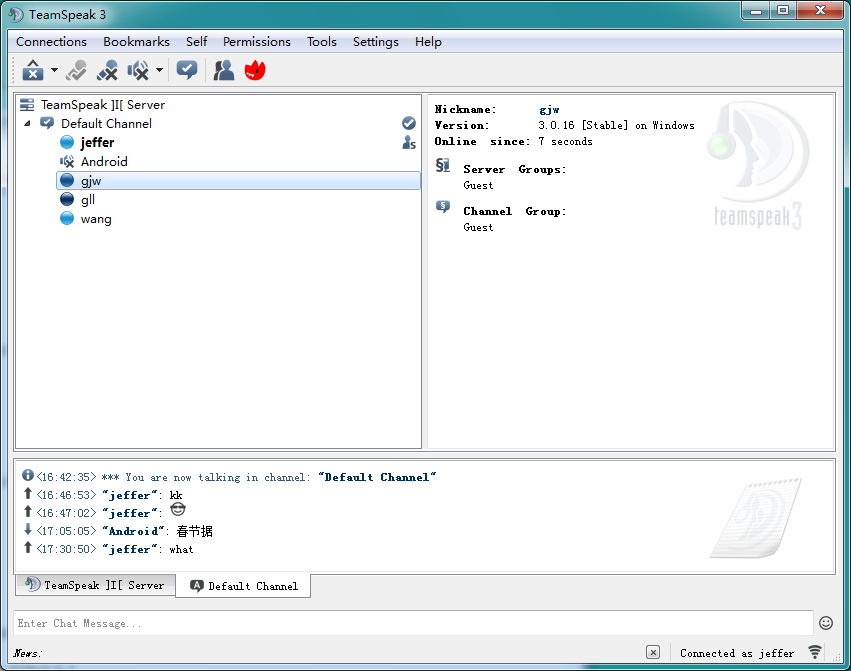Open the Help menu
851x671 pixels.
pyautogui.click(x=428, y=42)
